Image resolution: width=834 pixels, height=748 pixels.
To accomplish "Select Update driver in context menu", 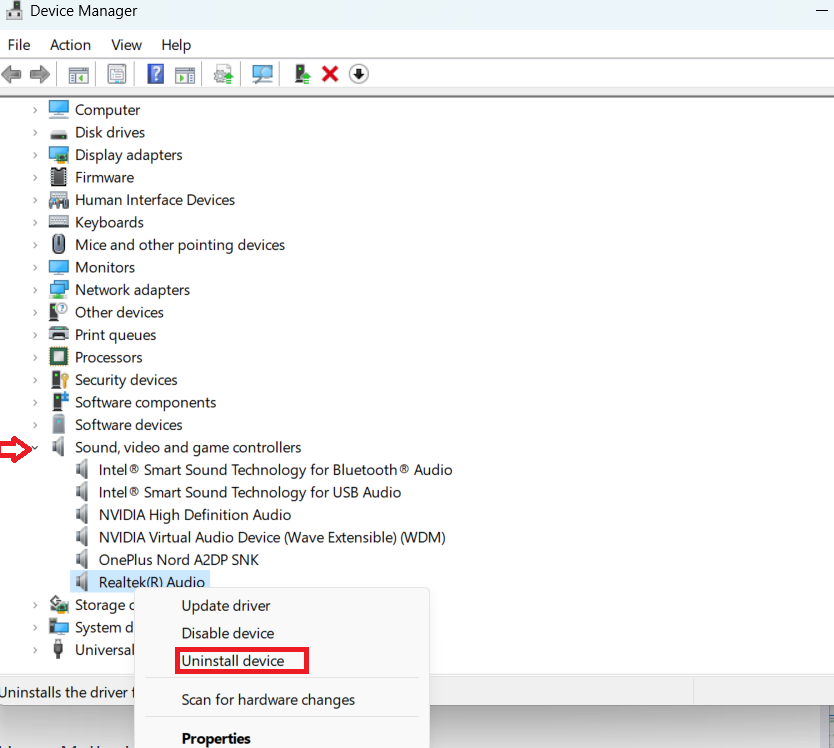I will pos(226,606).
